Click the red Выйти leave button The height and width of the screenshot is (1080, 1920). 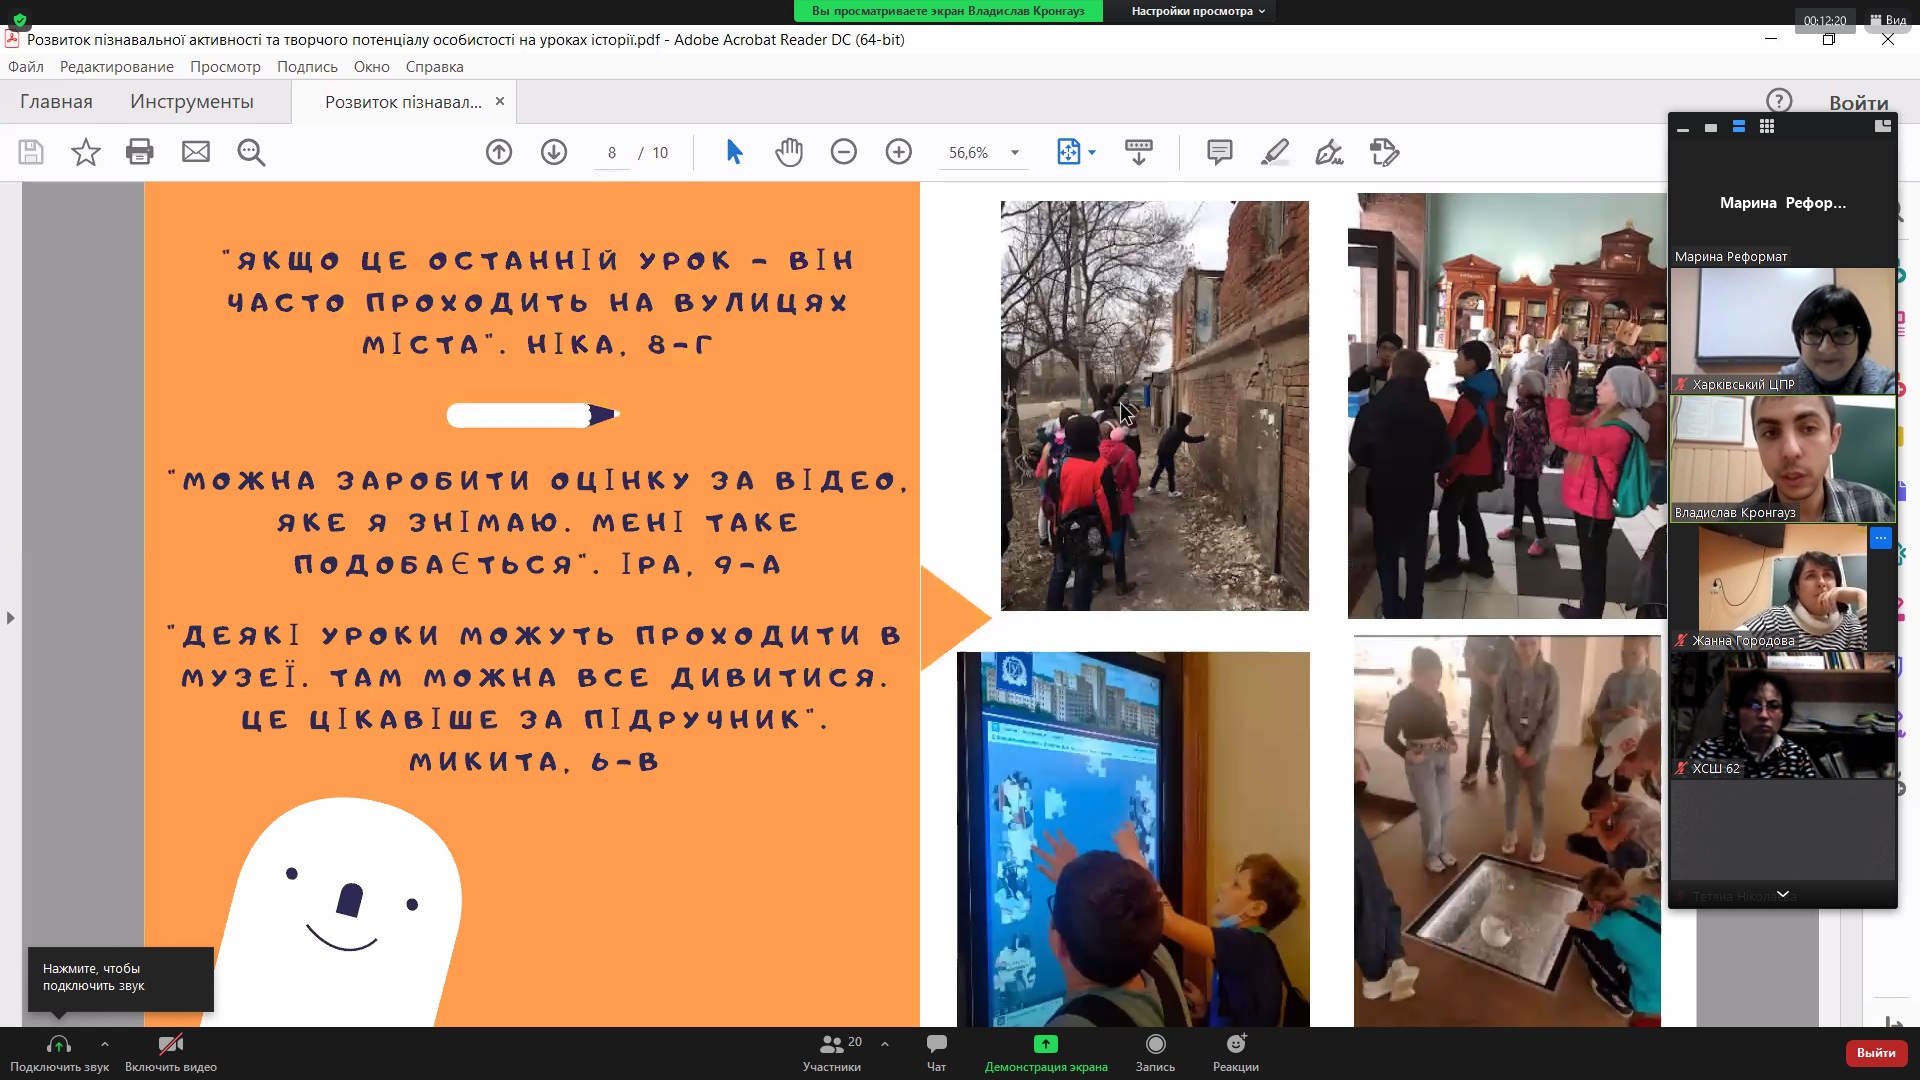(1875, 1053)
